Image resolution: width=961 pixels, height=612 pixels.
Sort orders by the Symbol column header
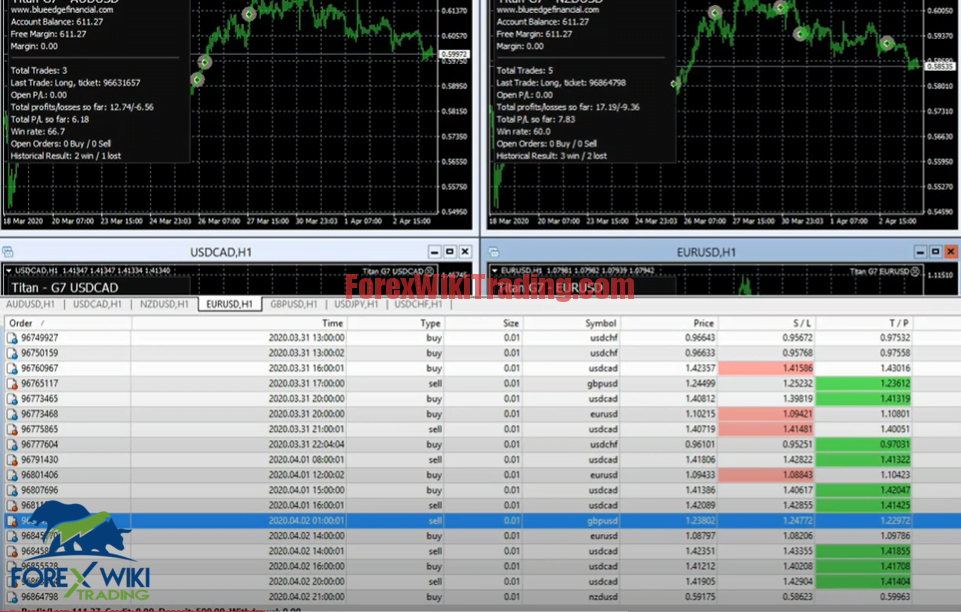point(571,323)
